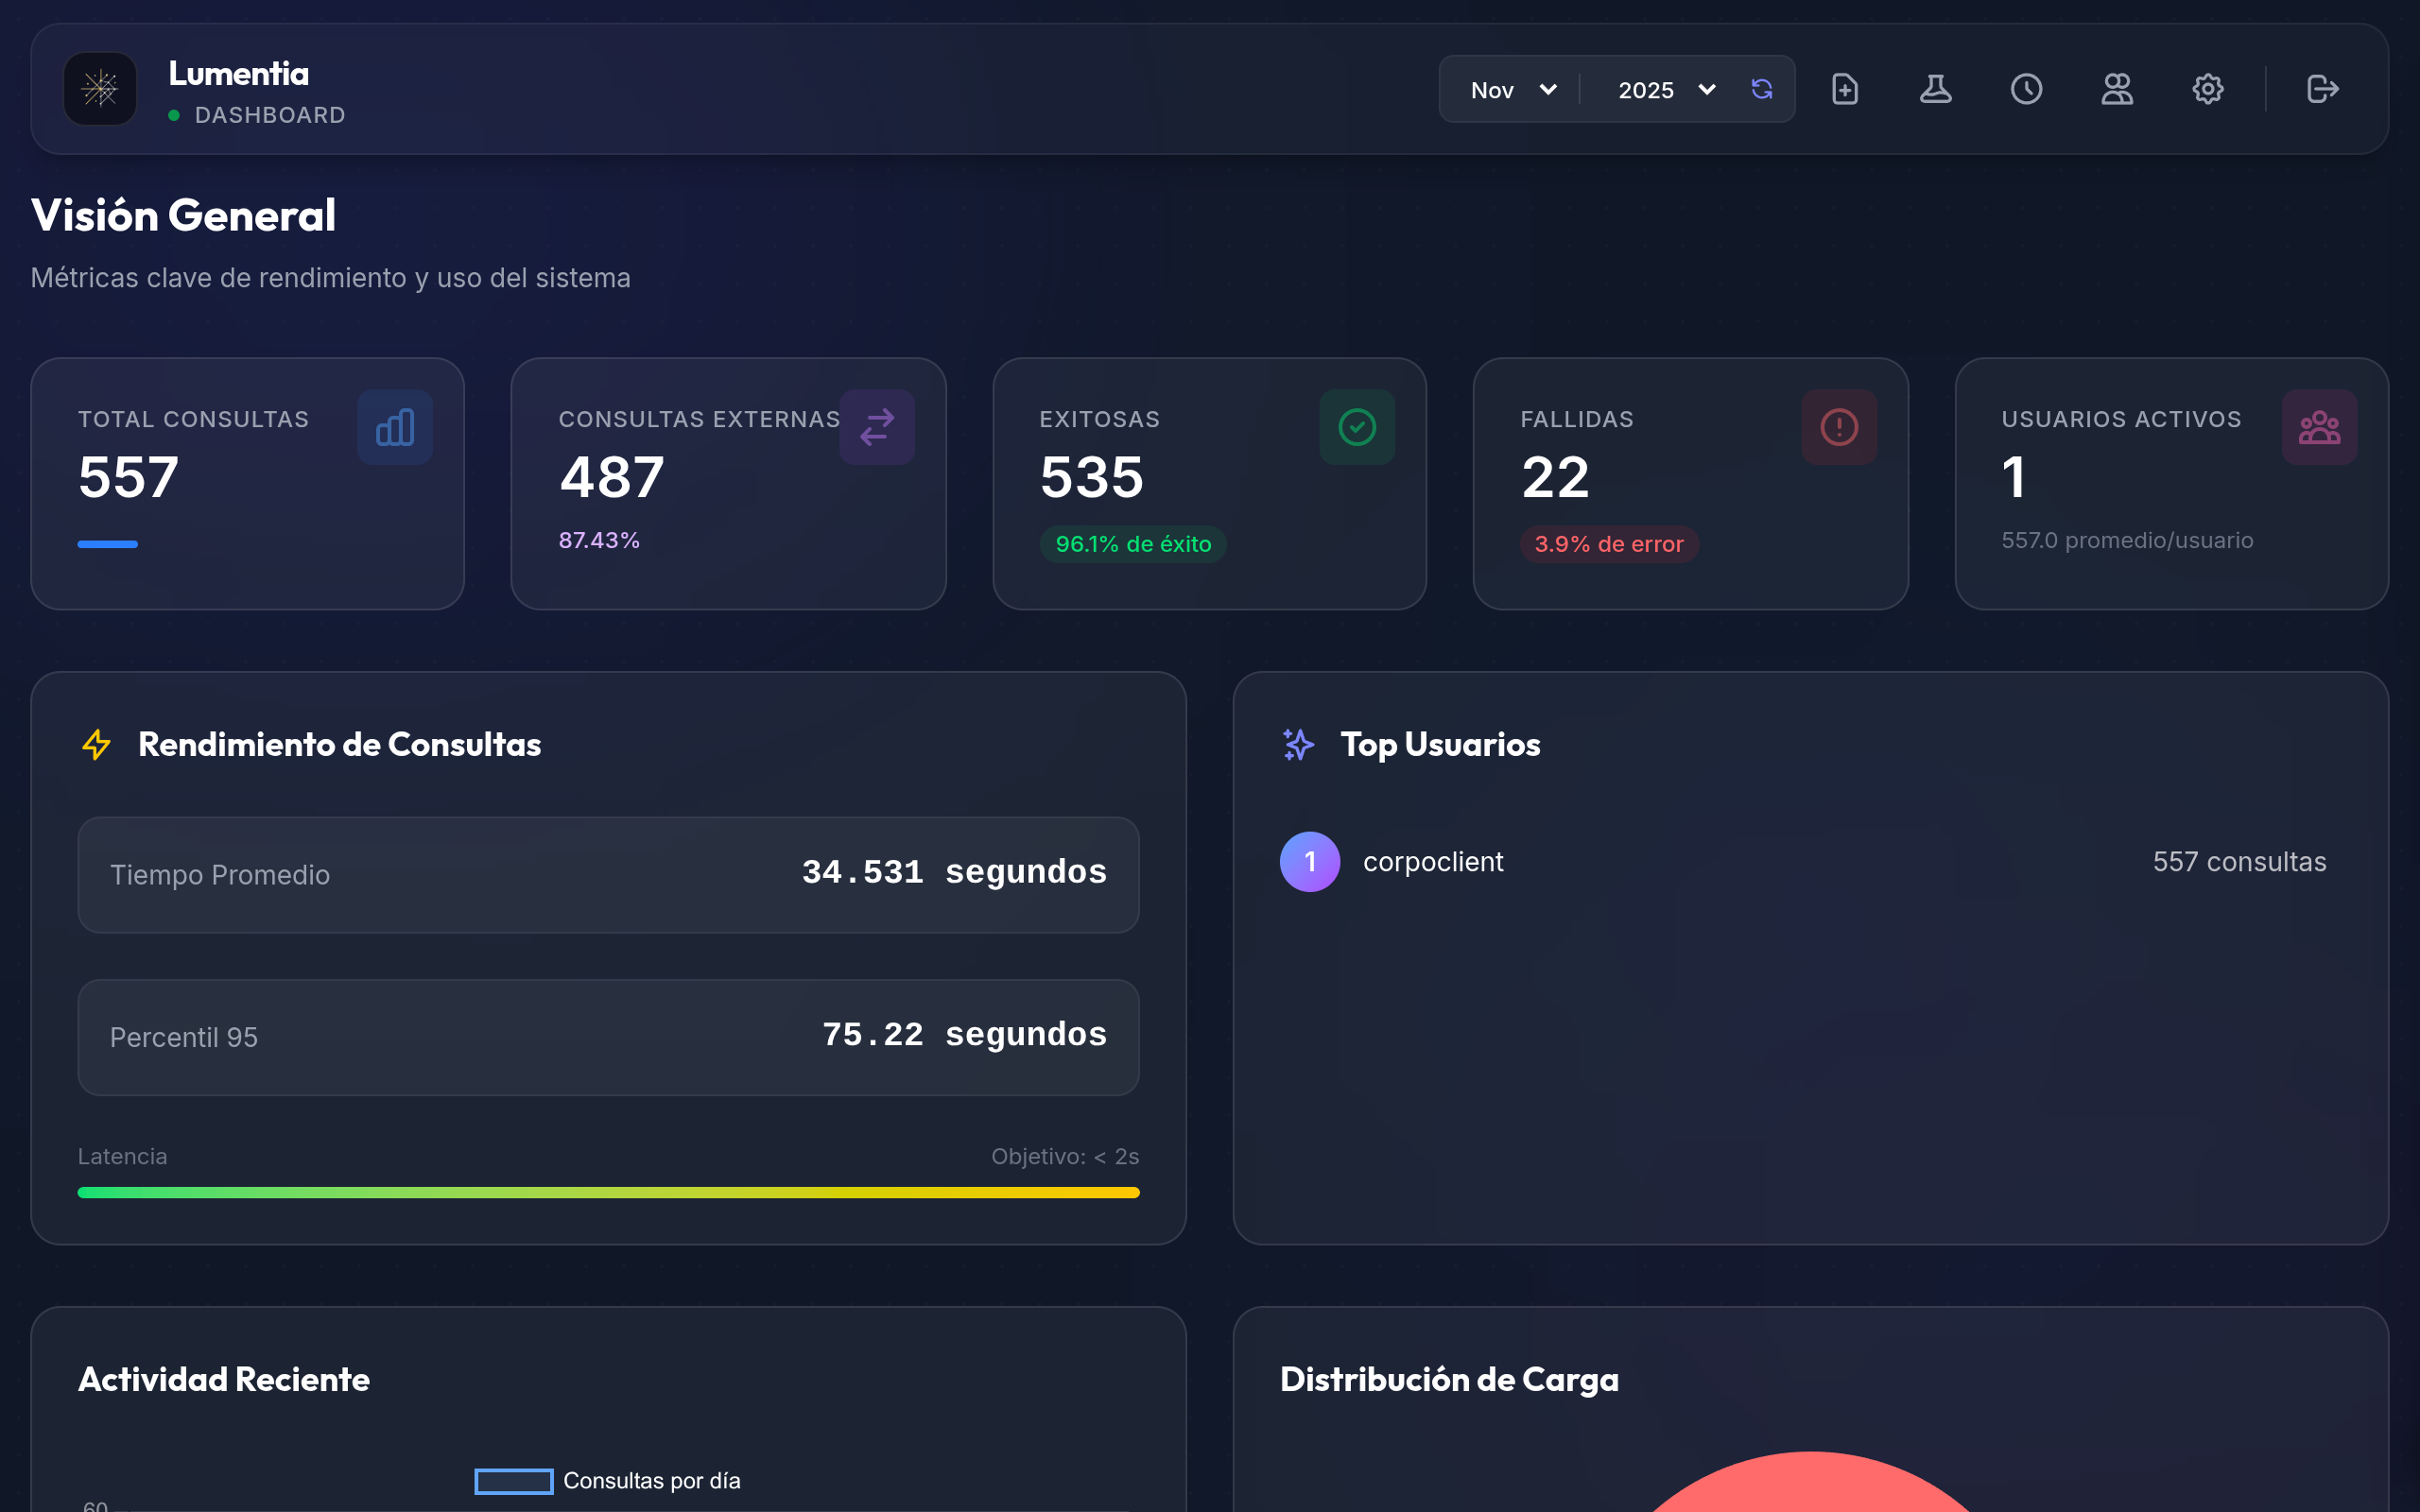Image resolution: width=2420 pixels, height=1512 pixels.
Task: Select the Top Usuarios section header
Action: pos(1440,744)
